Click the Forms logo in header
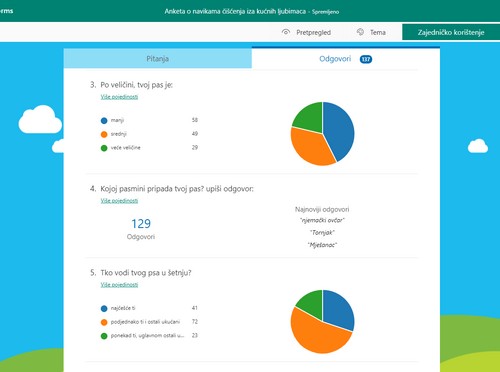Screen dimensions: 500x372 point(6,11)
